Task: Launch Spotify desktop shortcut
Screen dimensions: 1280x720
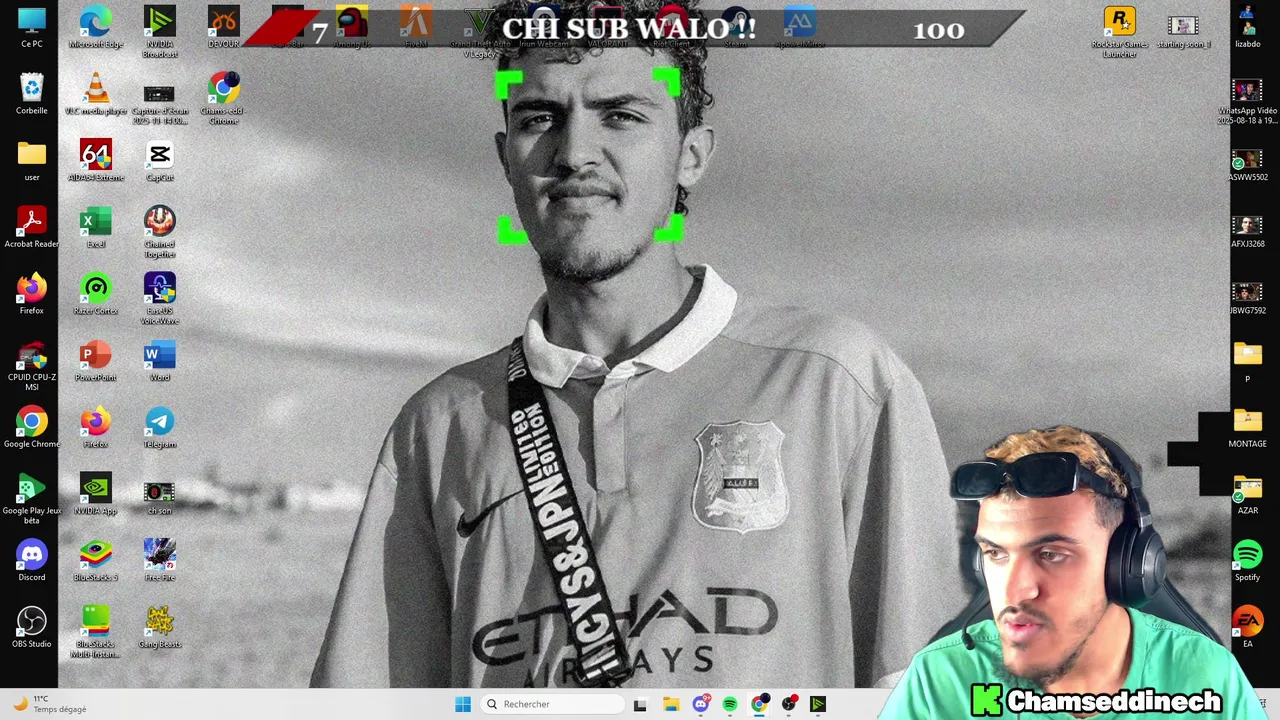Action: click(x=1247, y=562)
